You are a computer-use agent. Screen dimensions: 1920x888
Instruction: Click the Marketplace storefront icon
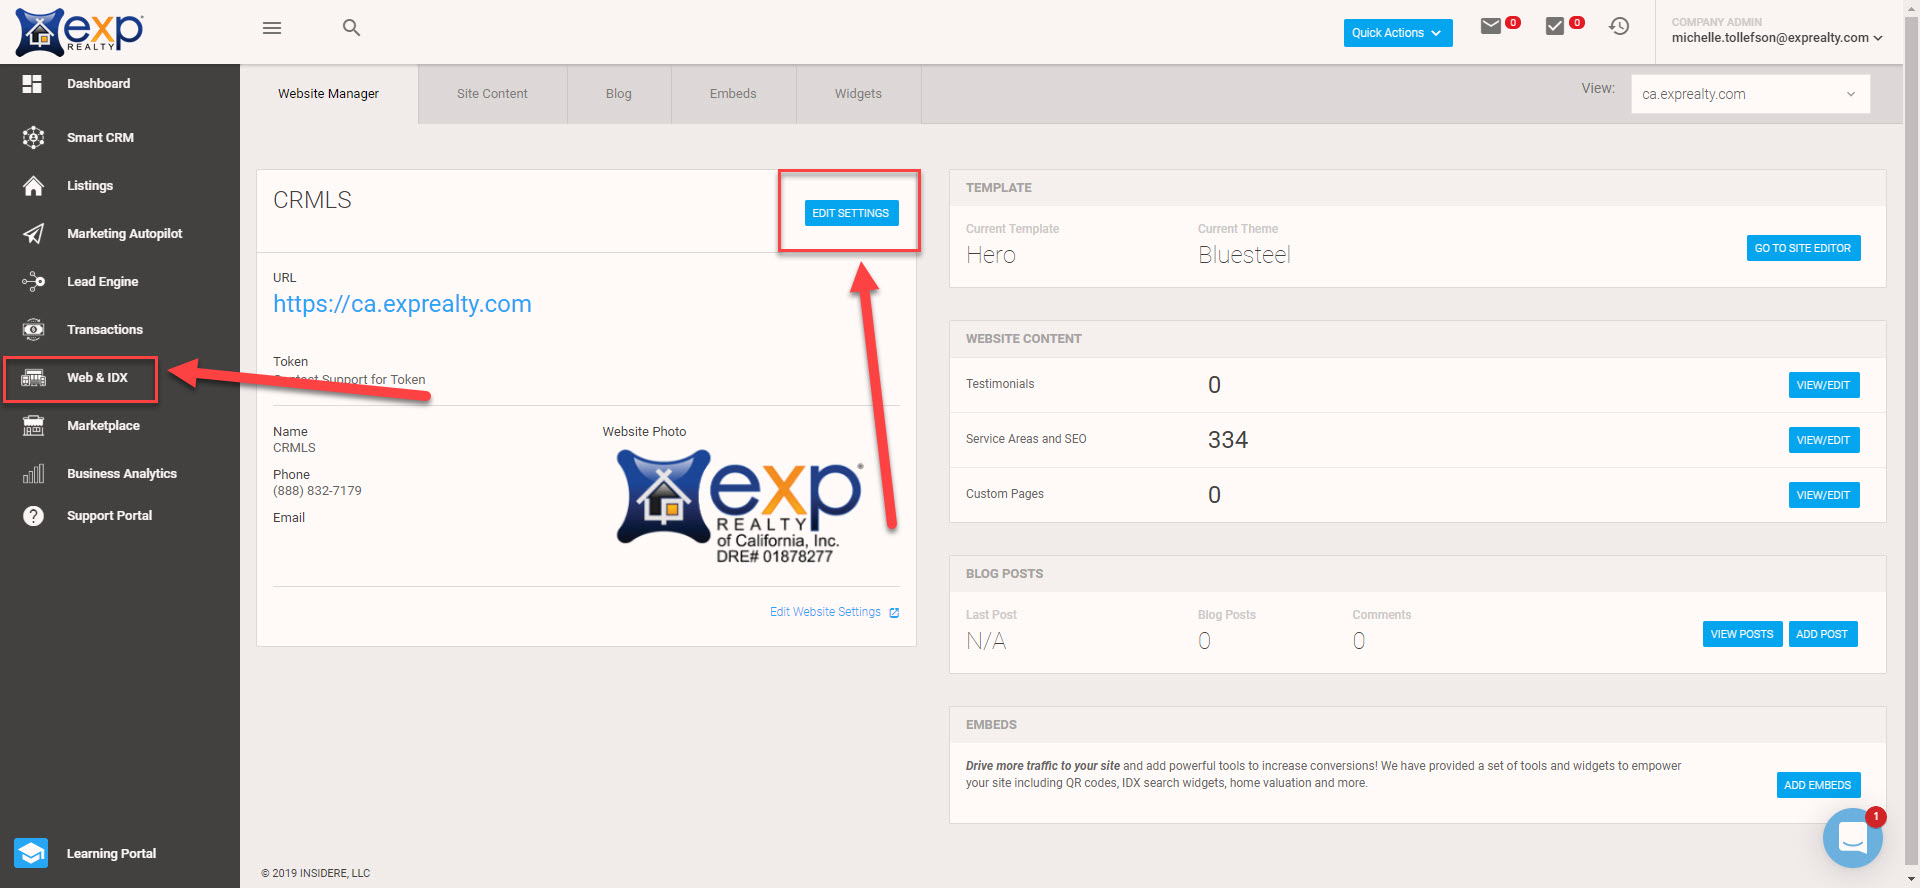click(x=33, y=426)
